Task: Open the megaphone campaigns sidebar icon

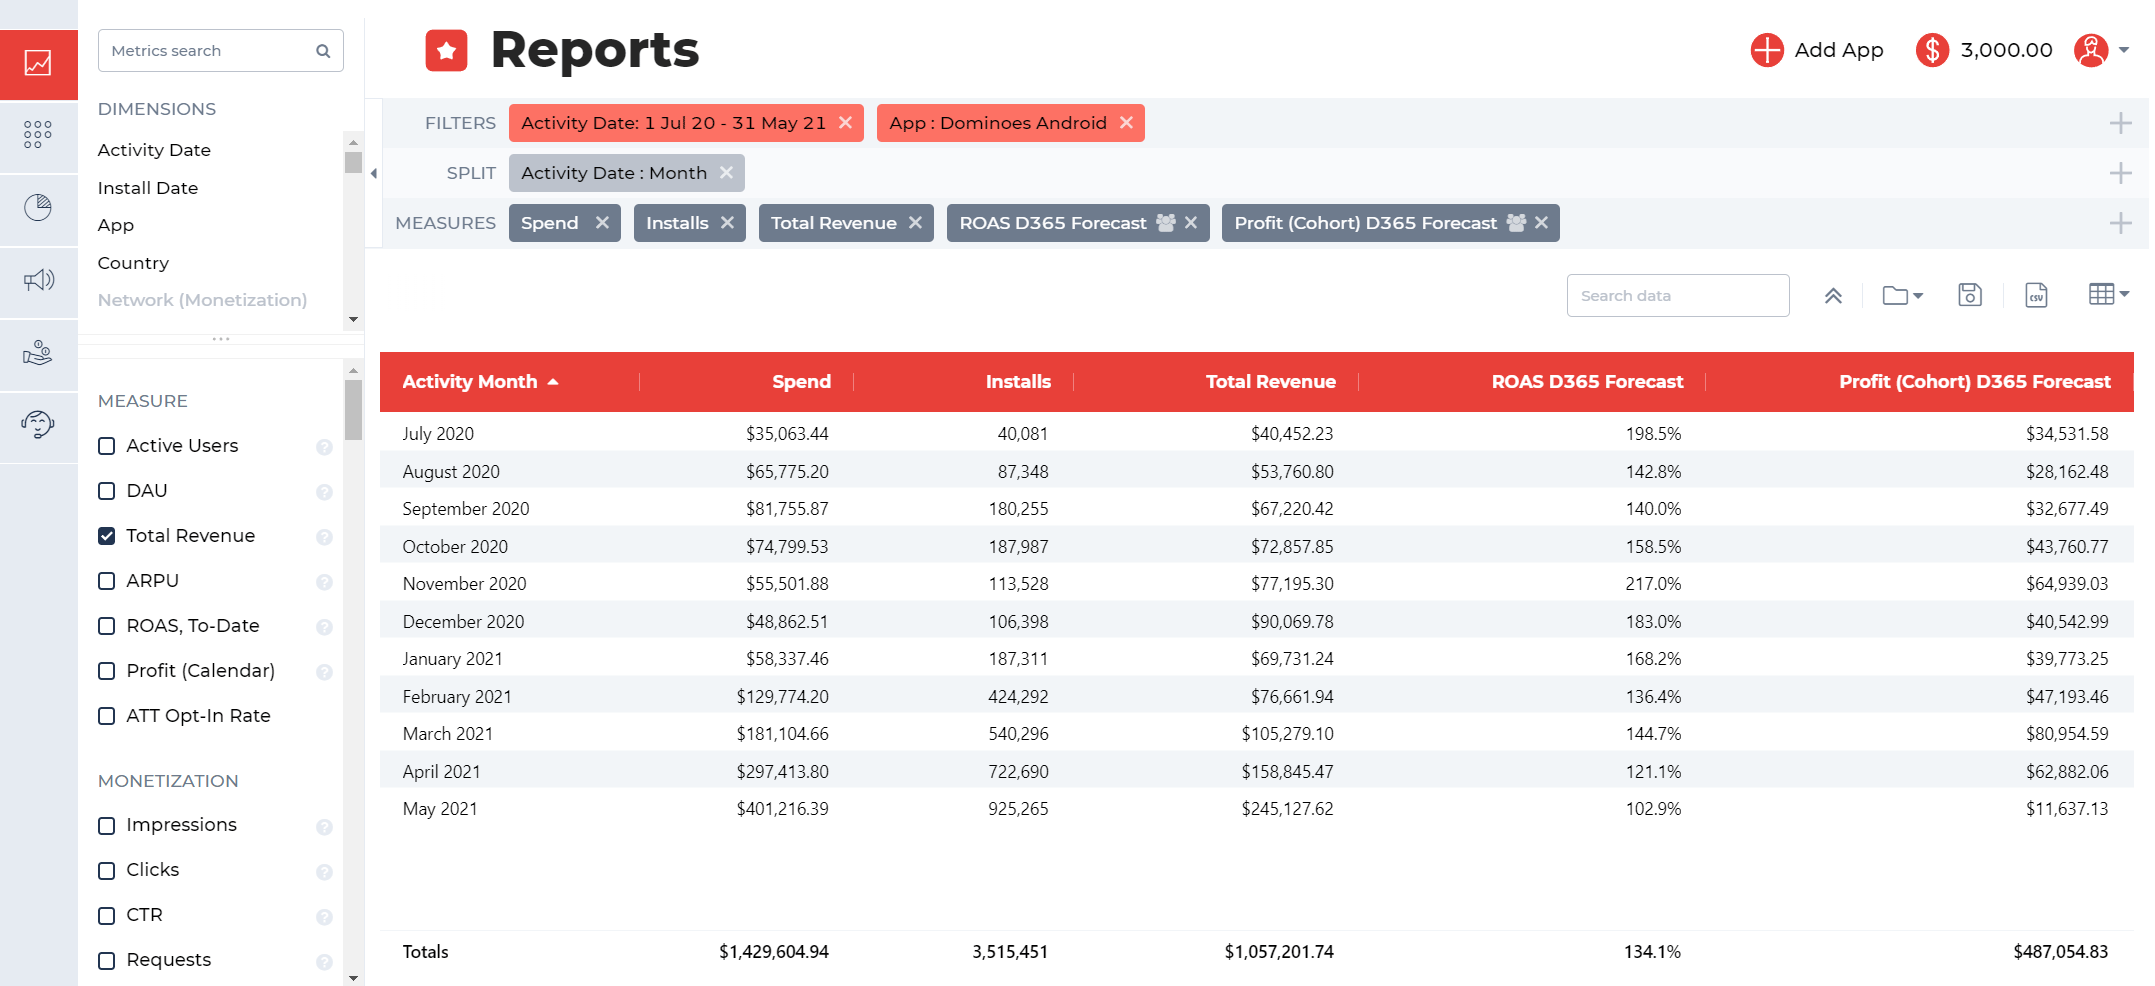Action: point(38,280)
